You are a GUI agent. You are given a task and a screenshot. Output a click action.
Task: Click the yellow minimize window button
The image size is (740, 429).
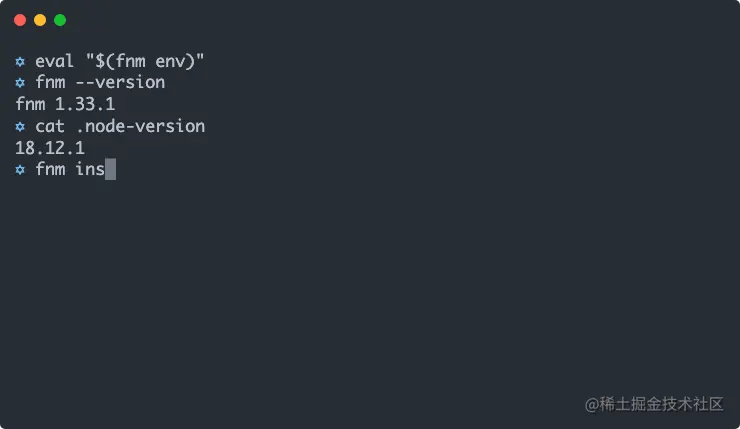(x=40, y=20)
